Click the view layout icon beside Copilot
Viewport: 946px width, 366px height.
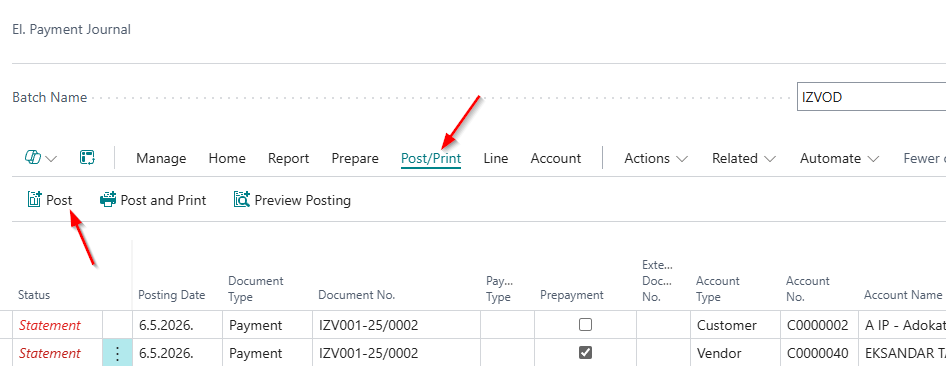[x=87, y=158]
